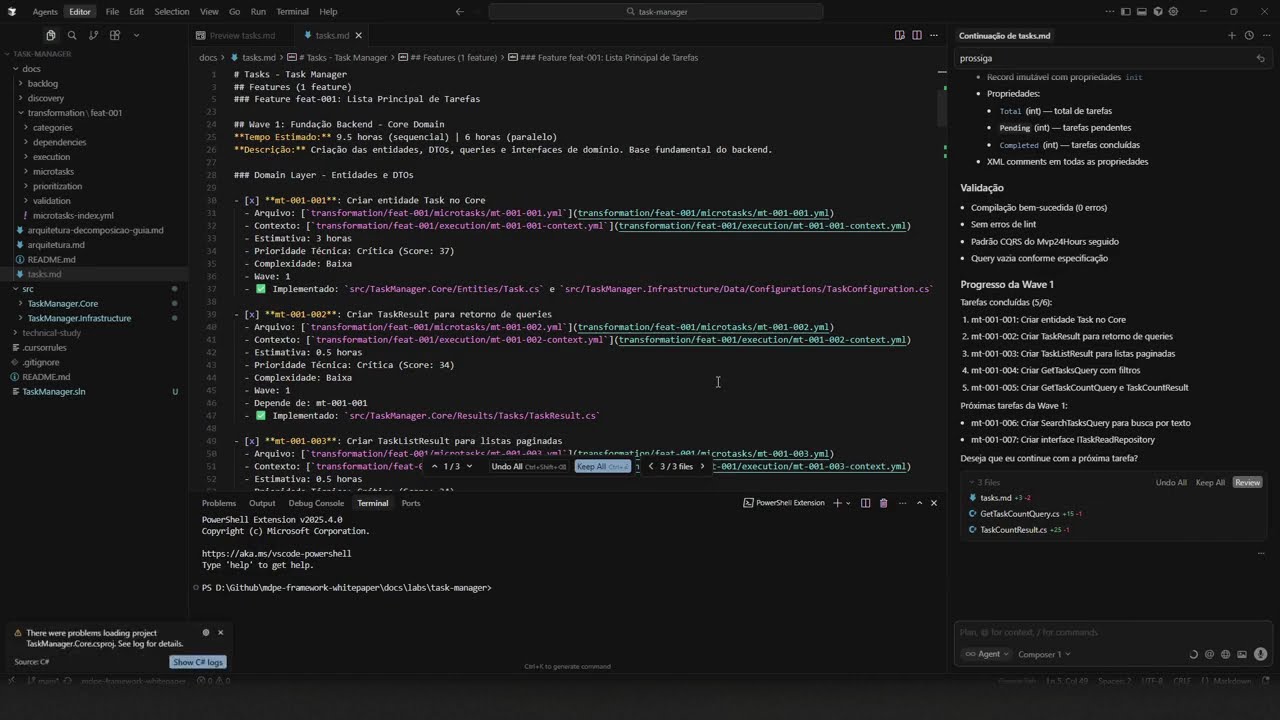
Task: Expand the additional sidebar views chevron
Action: click(x=136, y=35)
